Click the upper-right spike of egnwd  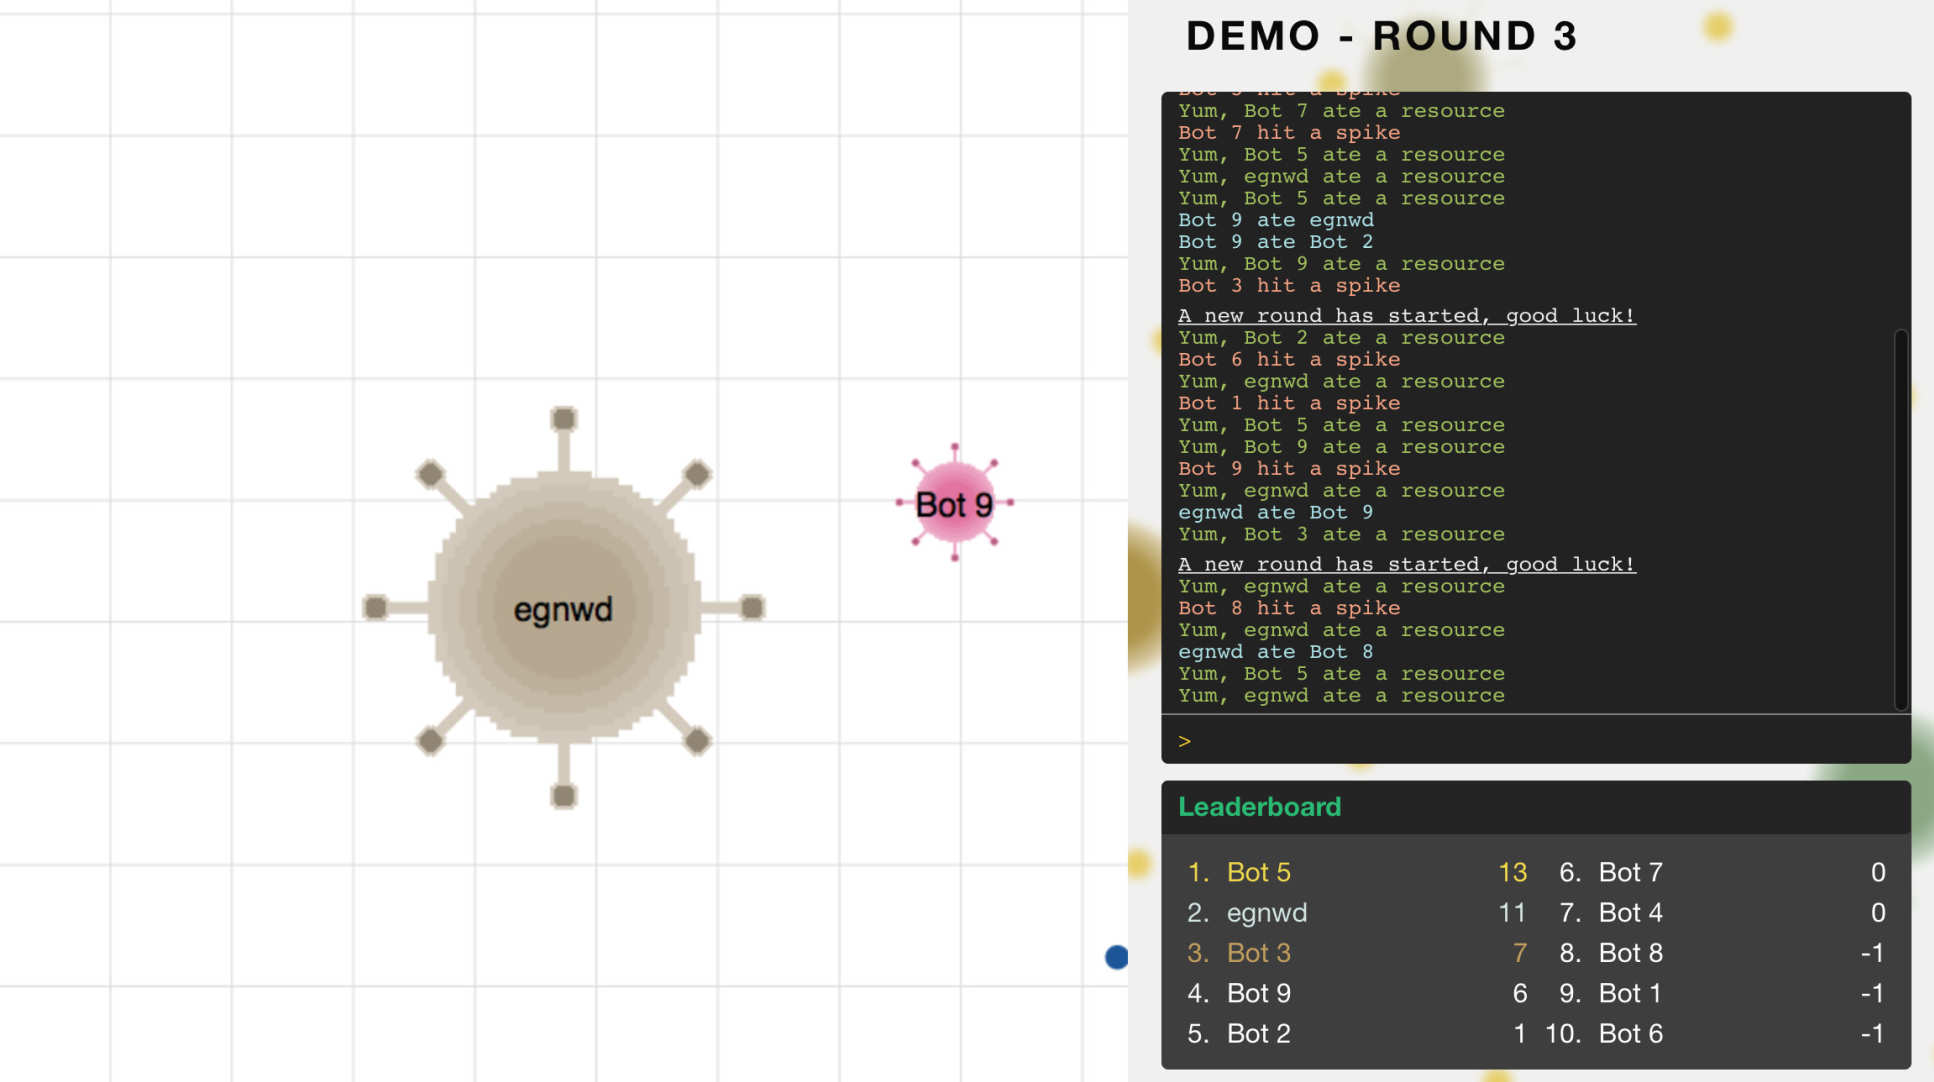coord(697,474)
